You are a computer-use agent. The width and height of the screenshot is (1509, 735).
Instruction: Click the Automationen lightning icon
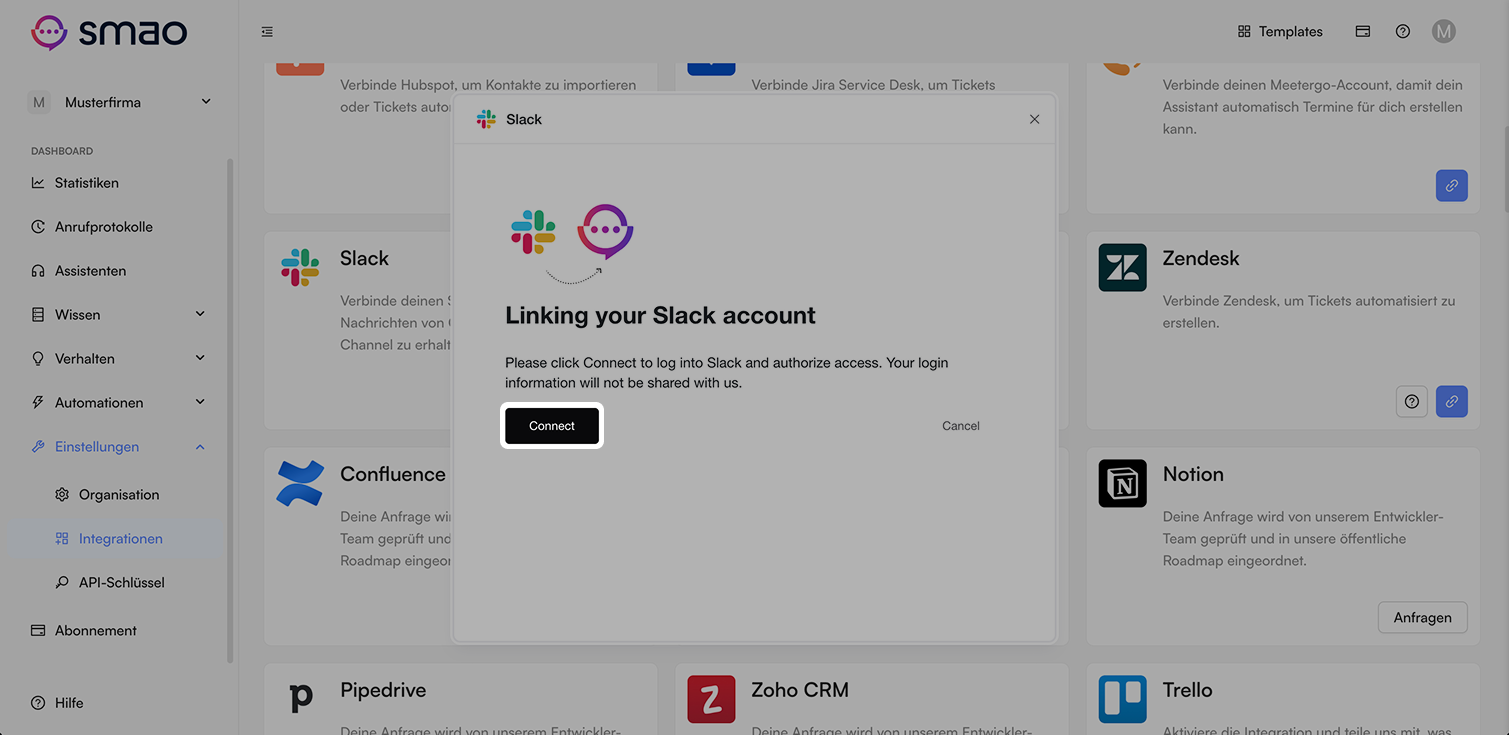tap(38, 403)
